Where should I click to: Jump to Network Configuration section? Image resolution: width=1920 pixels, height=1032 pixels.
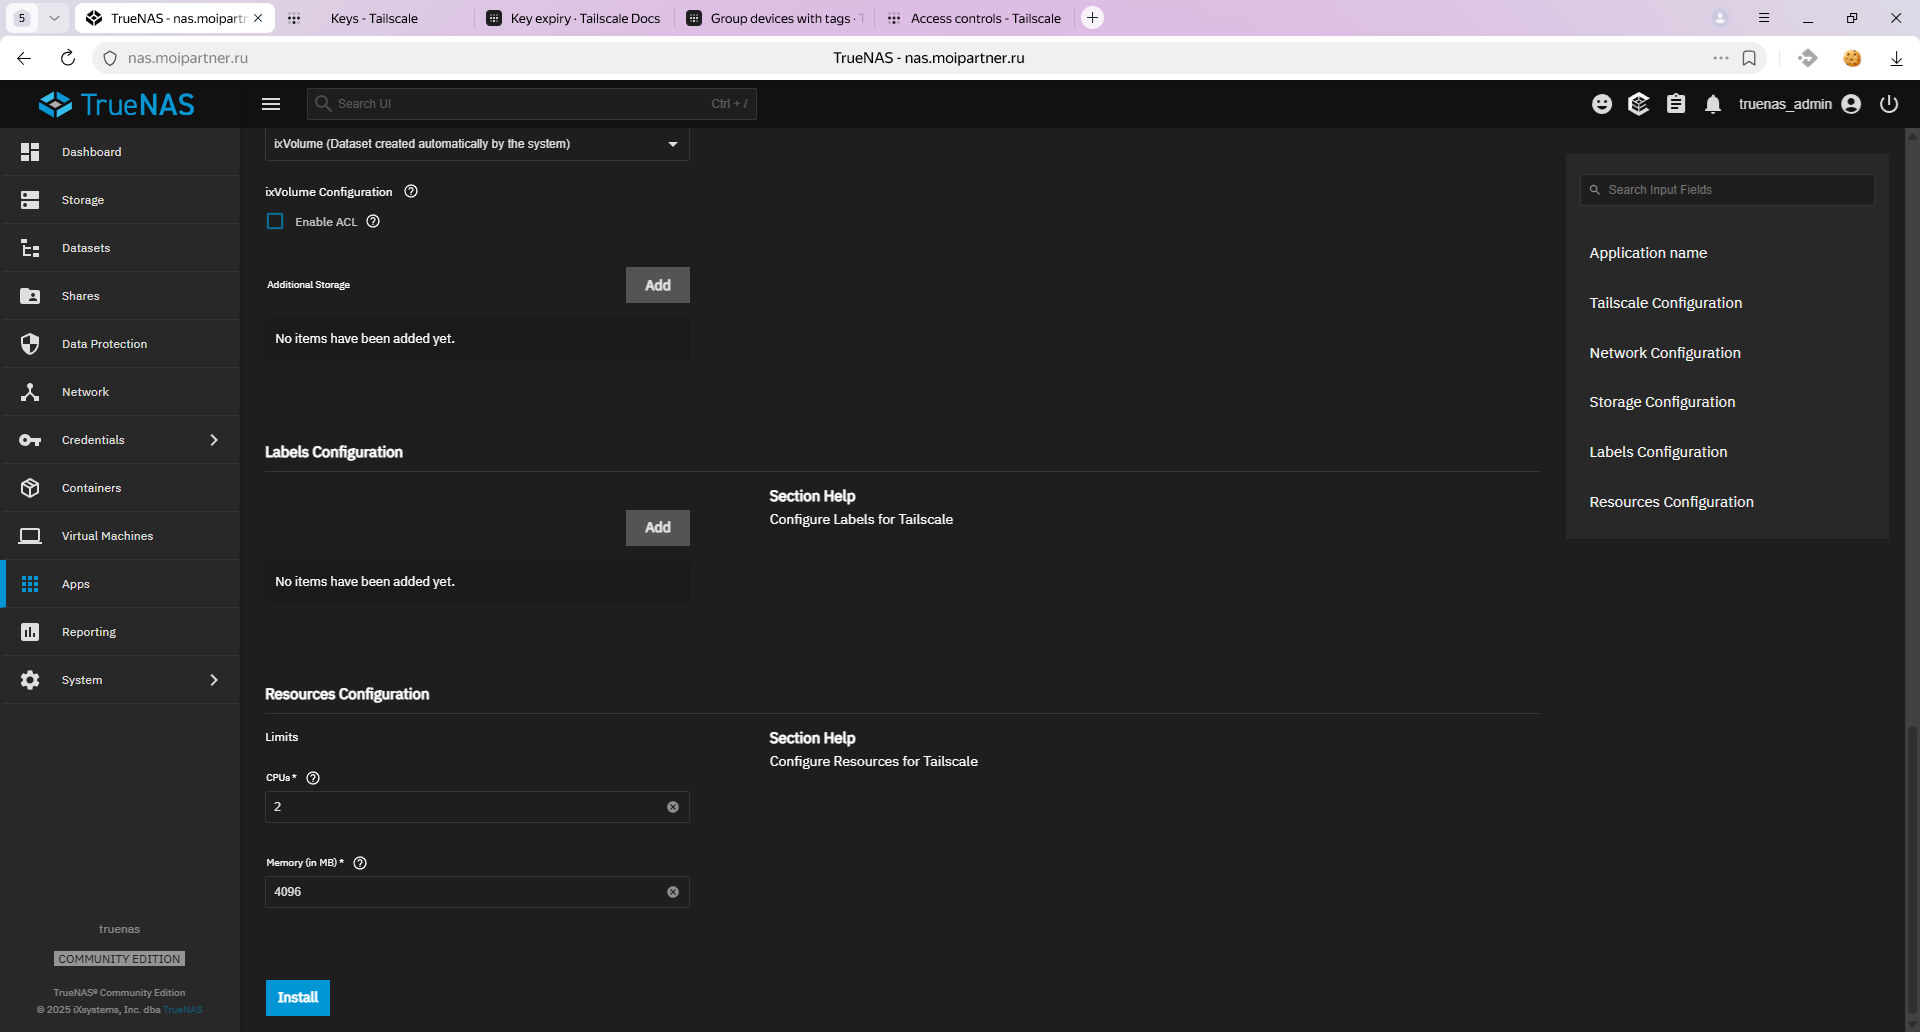1664,353
